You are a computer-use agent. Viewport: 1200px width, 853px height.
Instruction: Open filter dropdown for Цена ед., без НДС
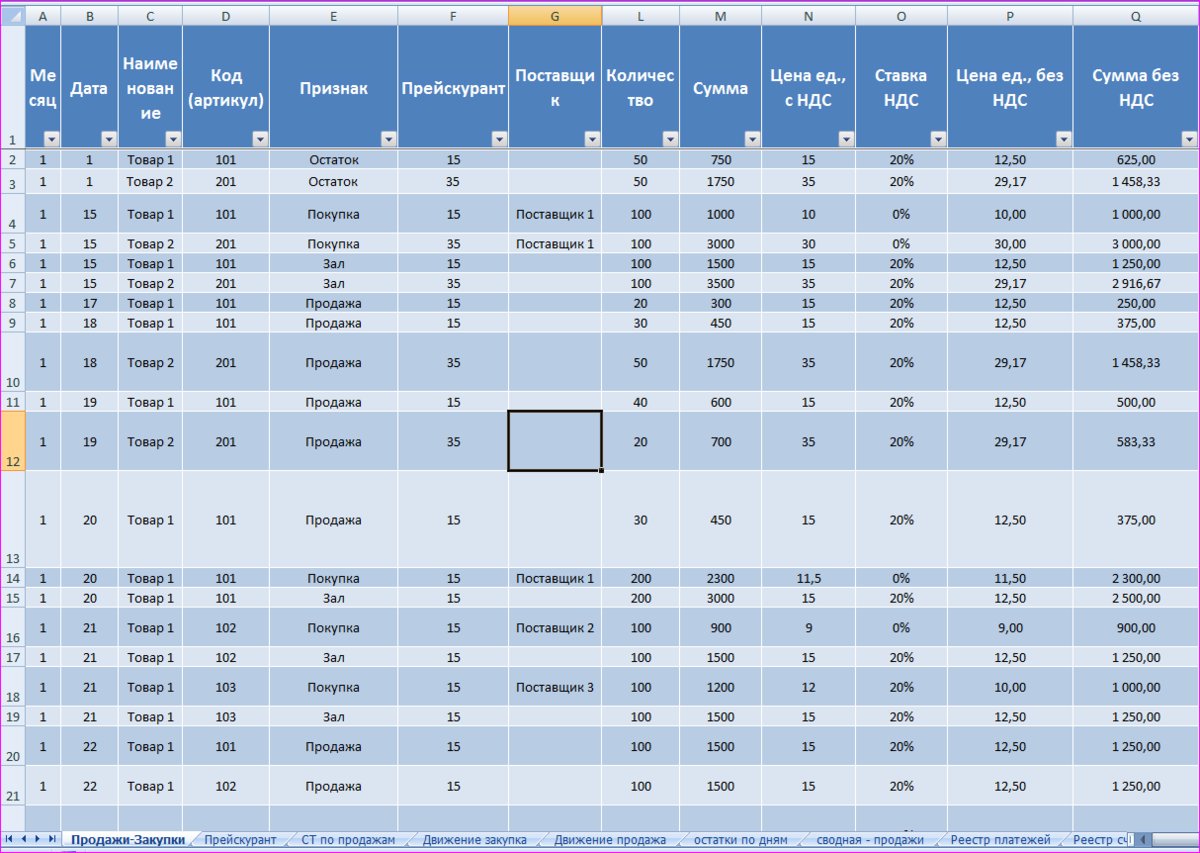1064,140
